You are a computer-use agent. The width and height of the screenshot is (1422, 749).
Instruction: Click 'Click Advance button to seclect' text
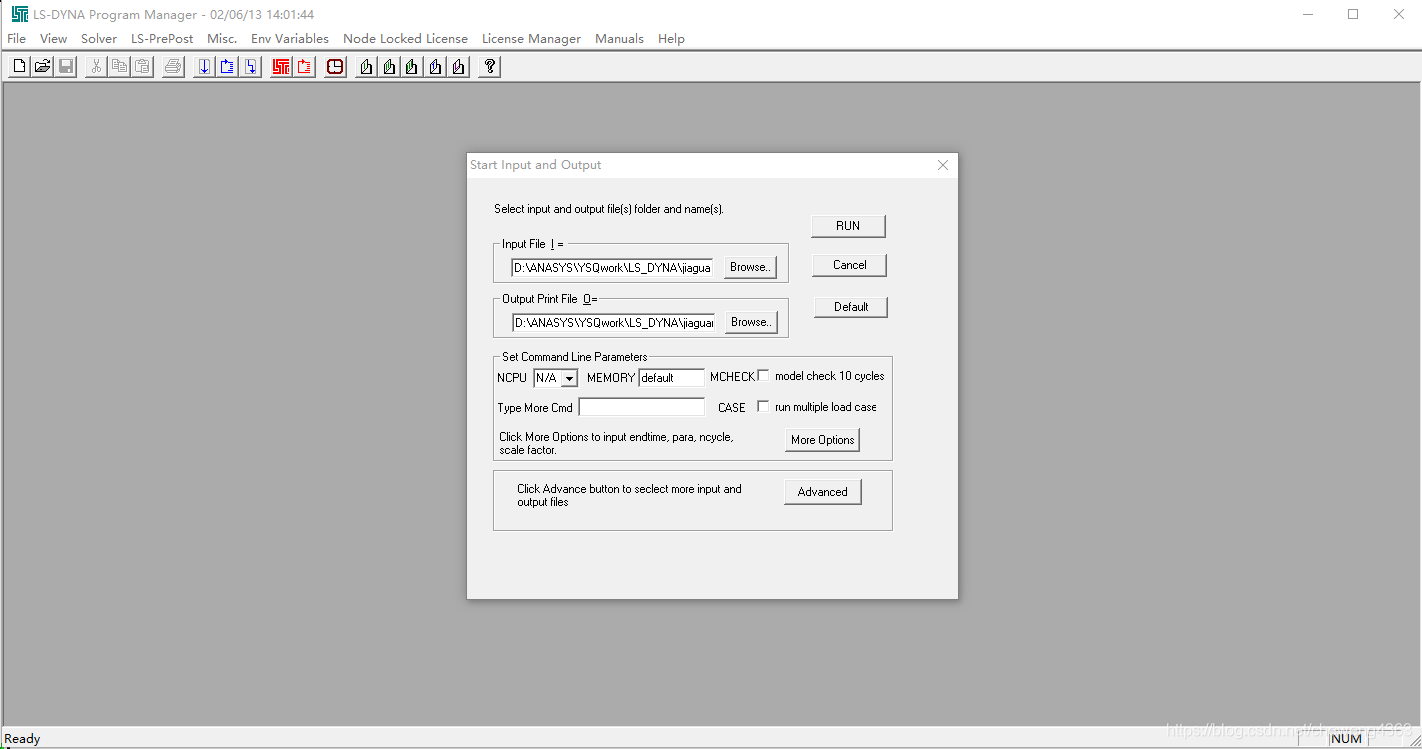[x=629, y=495]
